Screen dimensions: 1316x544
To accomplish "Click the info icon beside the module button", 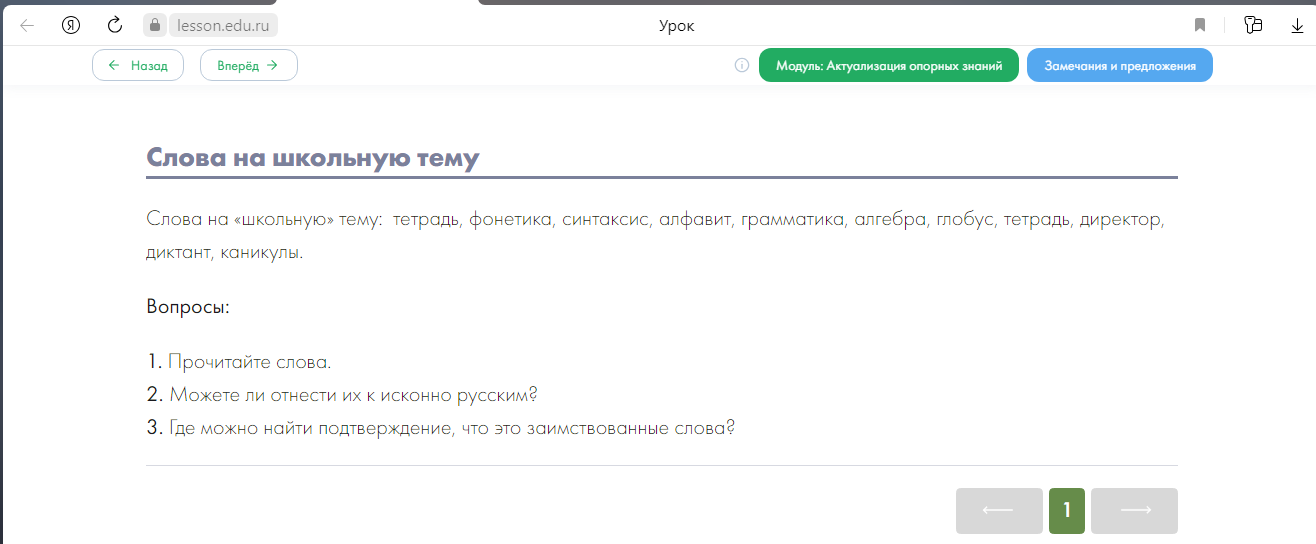I will tap(742, 66).
